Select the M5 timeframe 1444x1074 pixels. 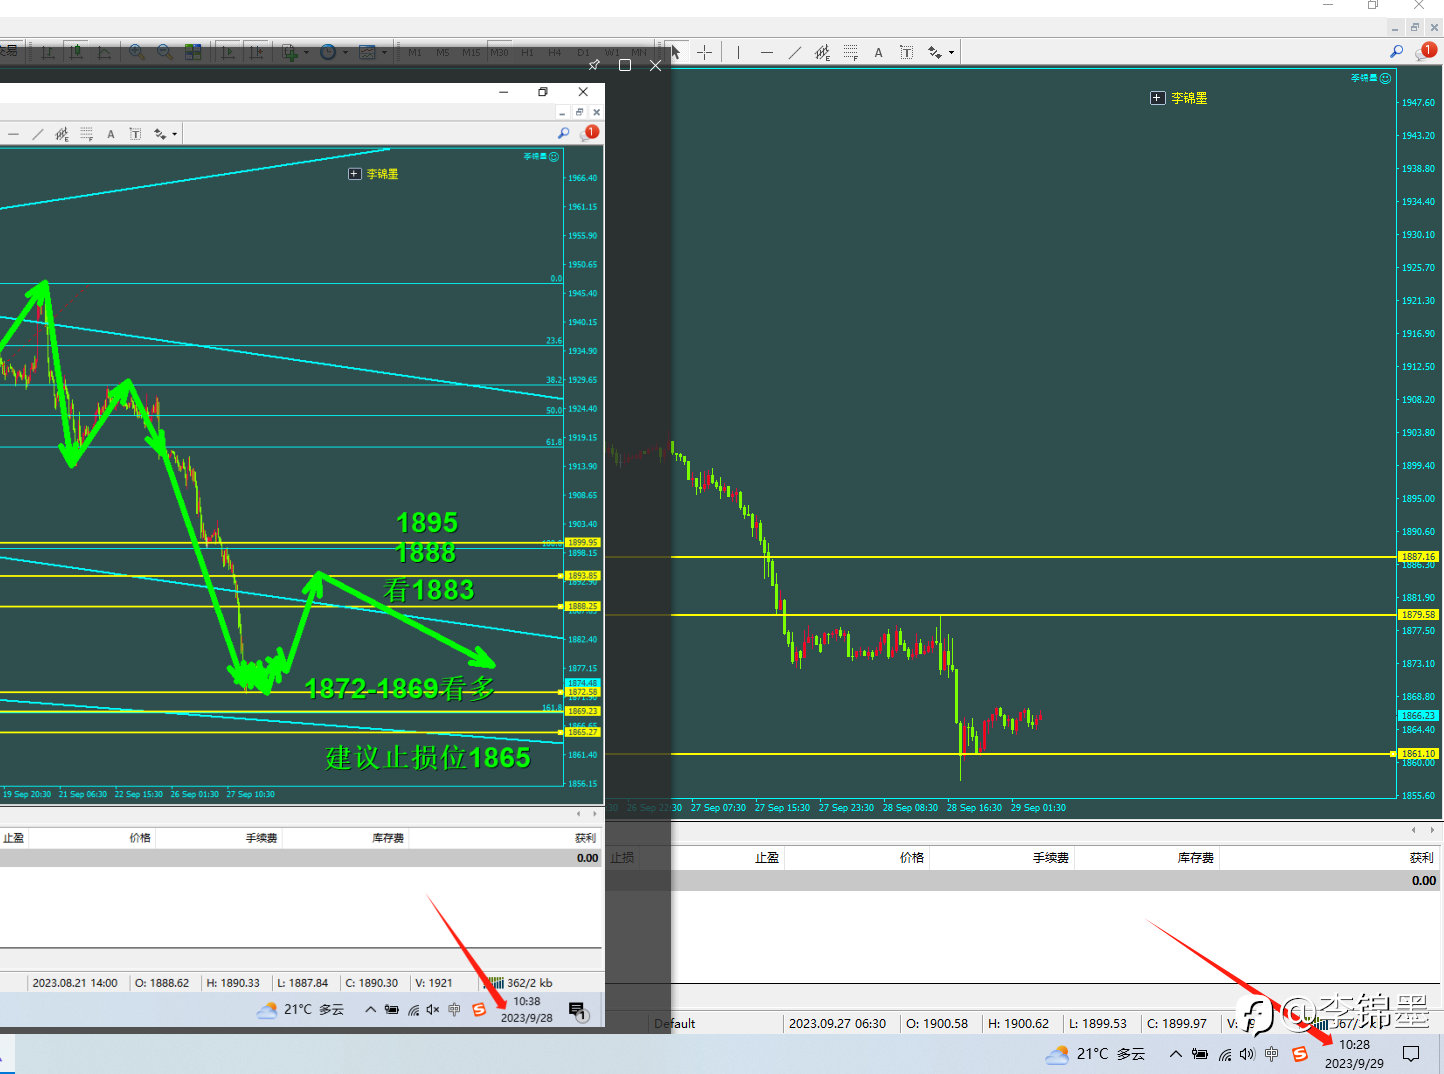coord(443,52)
